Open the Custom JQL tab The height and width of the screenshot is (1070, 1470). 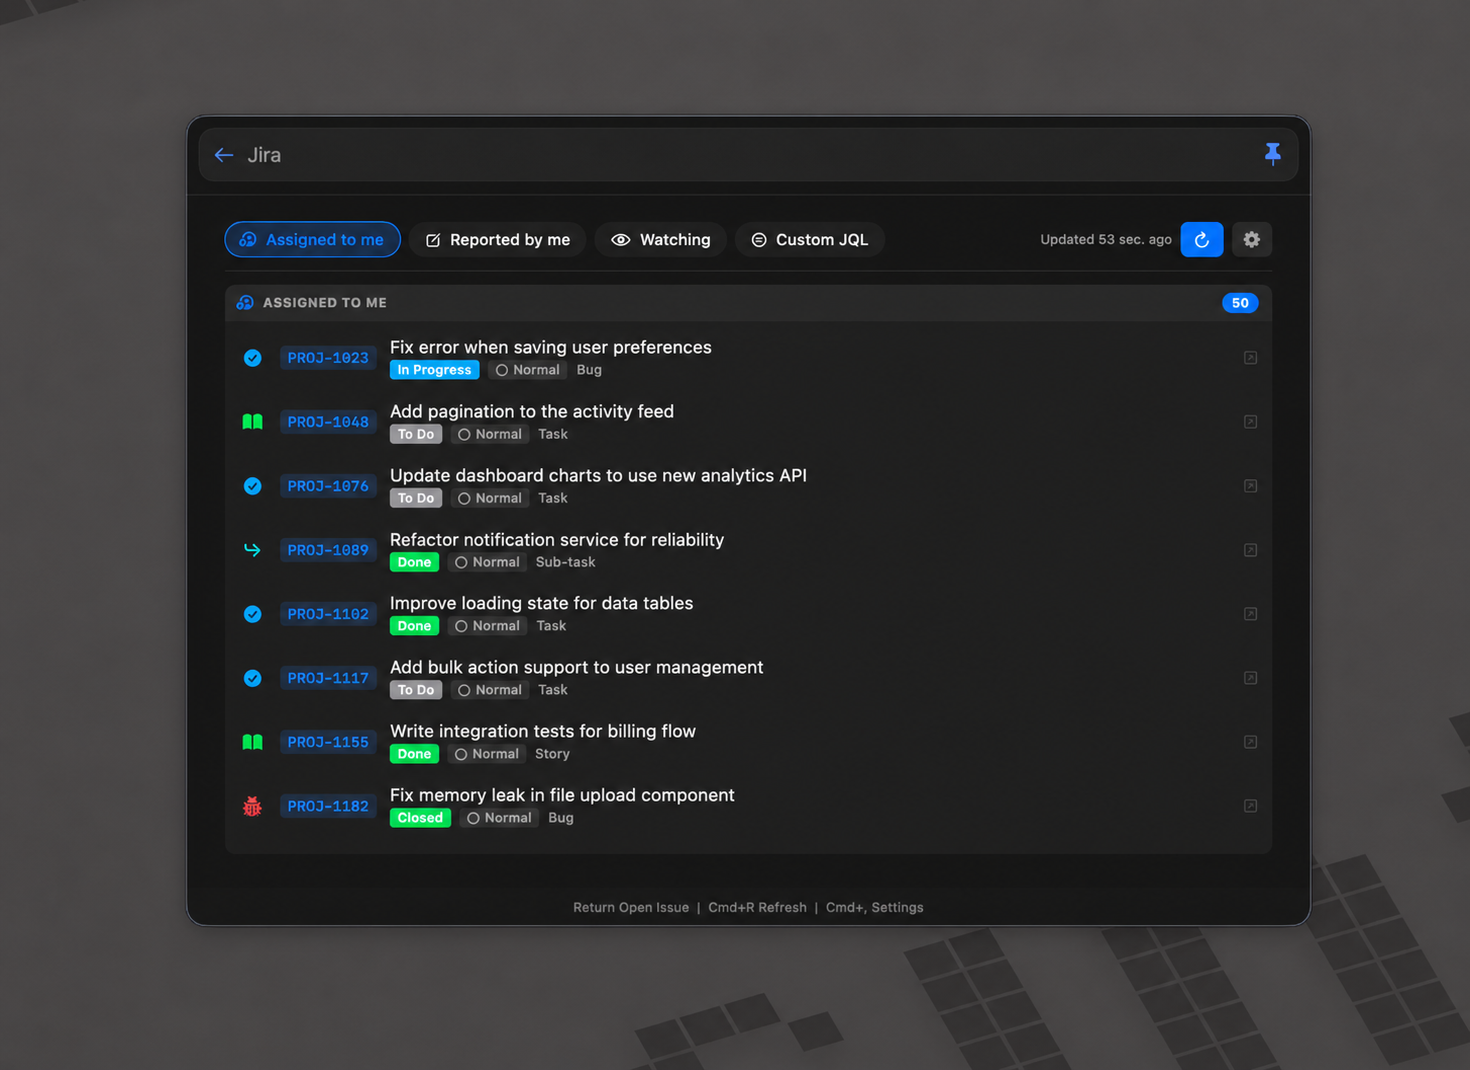click(x=810, y=239)
